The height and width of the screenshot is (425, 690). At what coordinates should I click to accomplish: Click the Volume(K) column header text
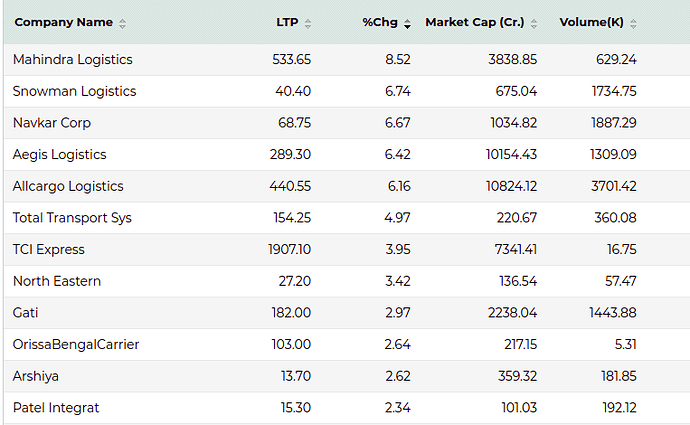591,22
